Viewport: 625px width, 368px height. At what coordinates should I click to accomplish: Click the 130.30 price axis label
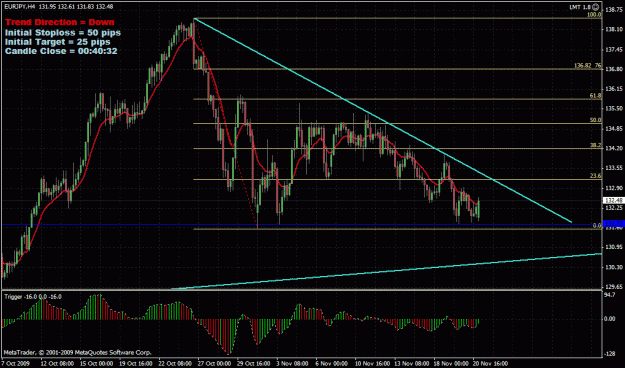(614, 267)
